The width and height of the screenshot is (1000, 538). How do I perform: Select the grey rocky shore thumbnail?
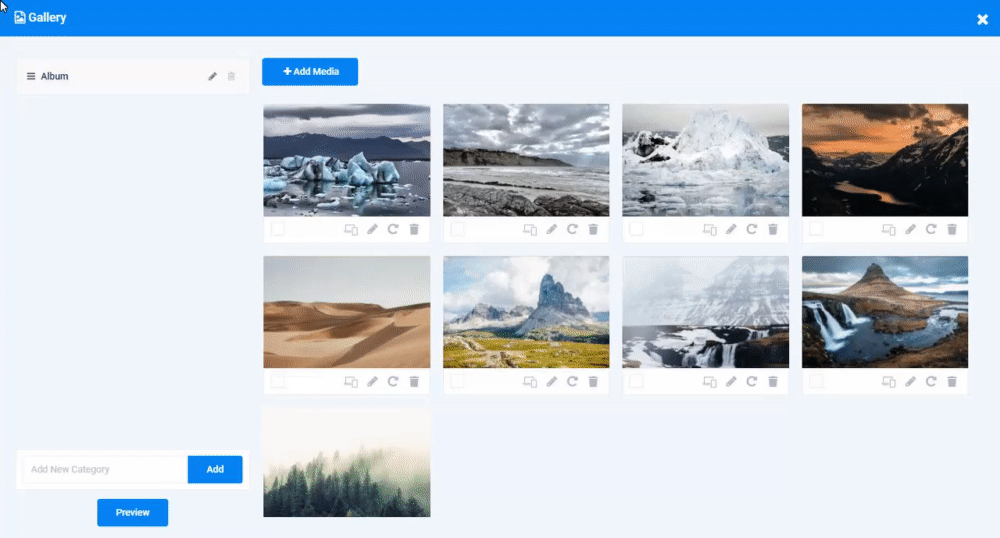pyautogui.click(x=526, y=160)
